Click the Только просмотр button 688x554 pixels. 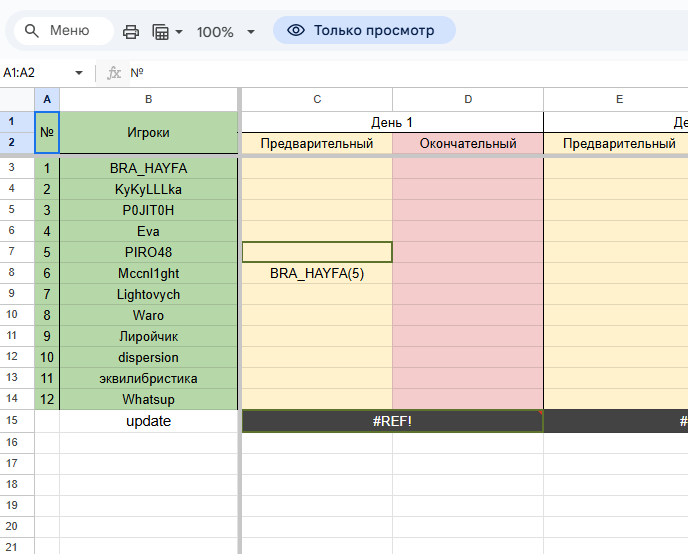[364, 30]
